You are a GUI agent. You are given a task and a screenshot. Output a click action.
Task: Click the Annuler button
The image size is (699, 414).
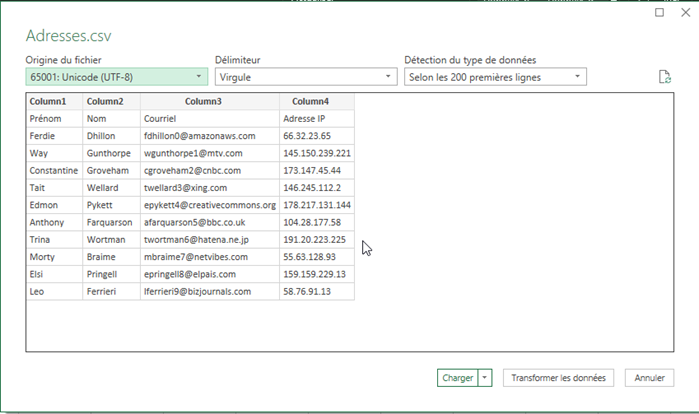click(649, 377)
